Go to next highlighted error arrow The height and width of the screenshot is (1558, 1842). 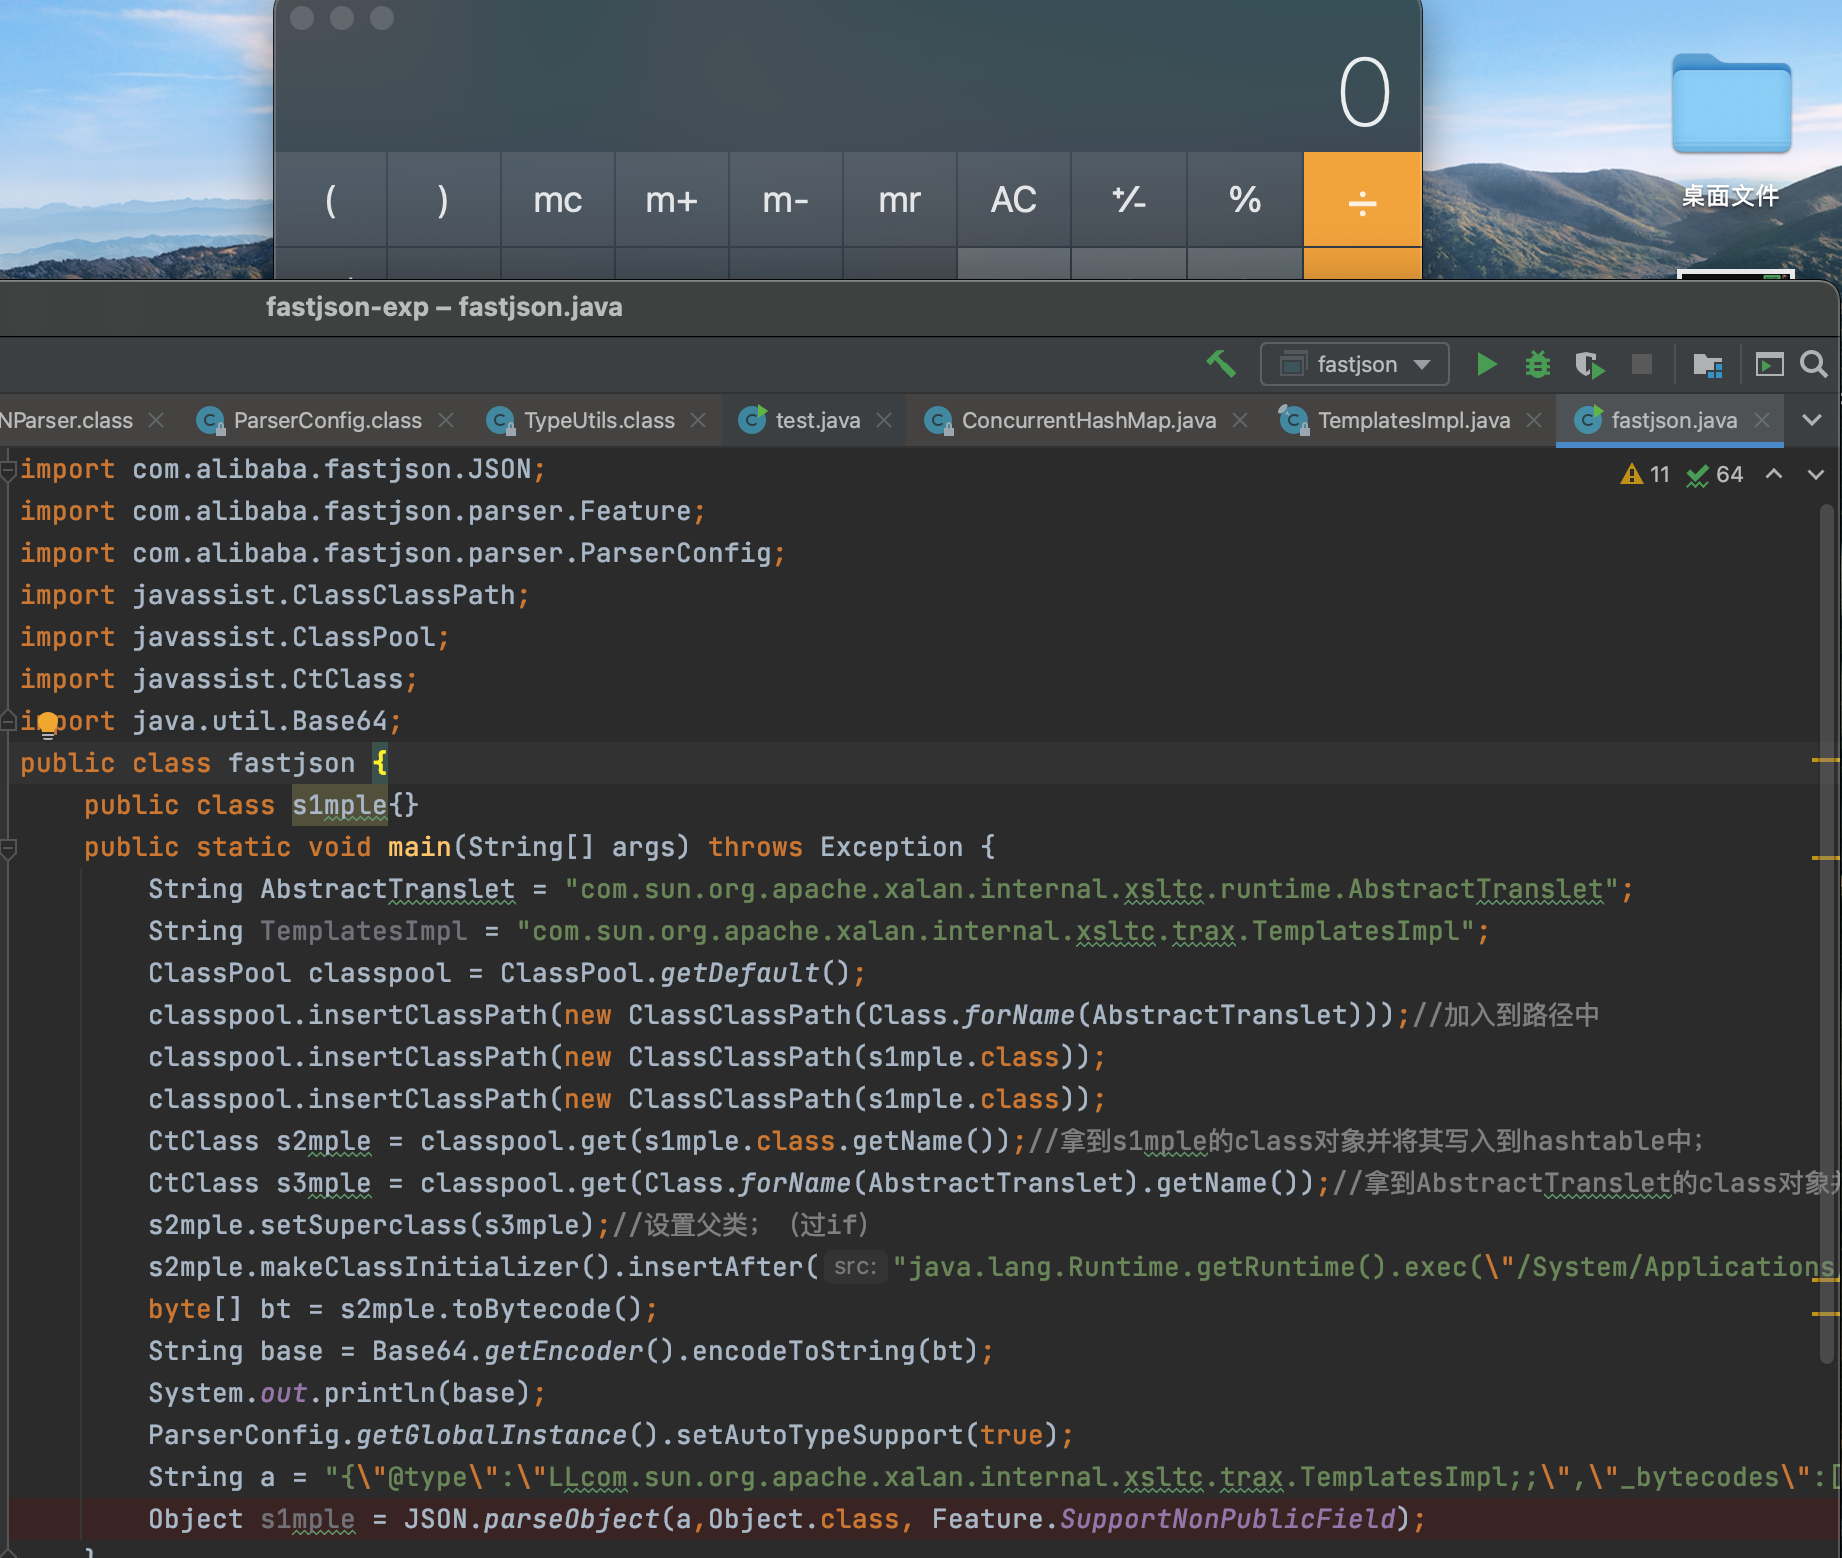pyautogui.click(x=1816, y=474)
